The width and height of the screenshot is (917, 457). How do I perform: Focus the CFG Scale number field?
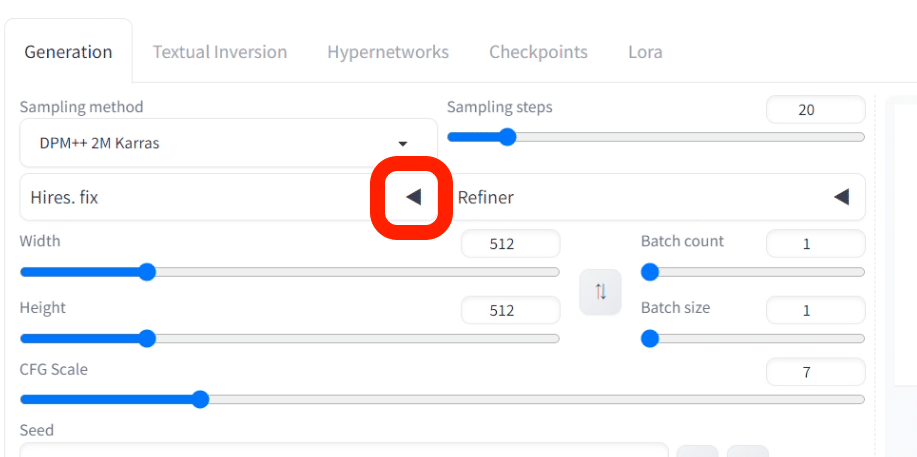815,373
